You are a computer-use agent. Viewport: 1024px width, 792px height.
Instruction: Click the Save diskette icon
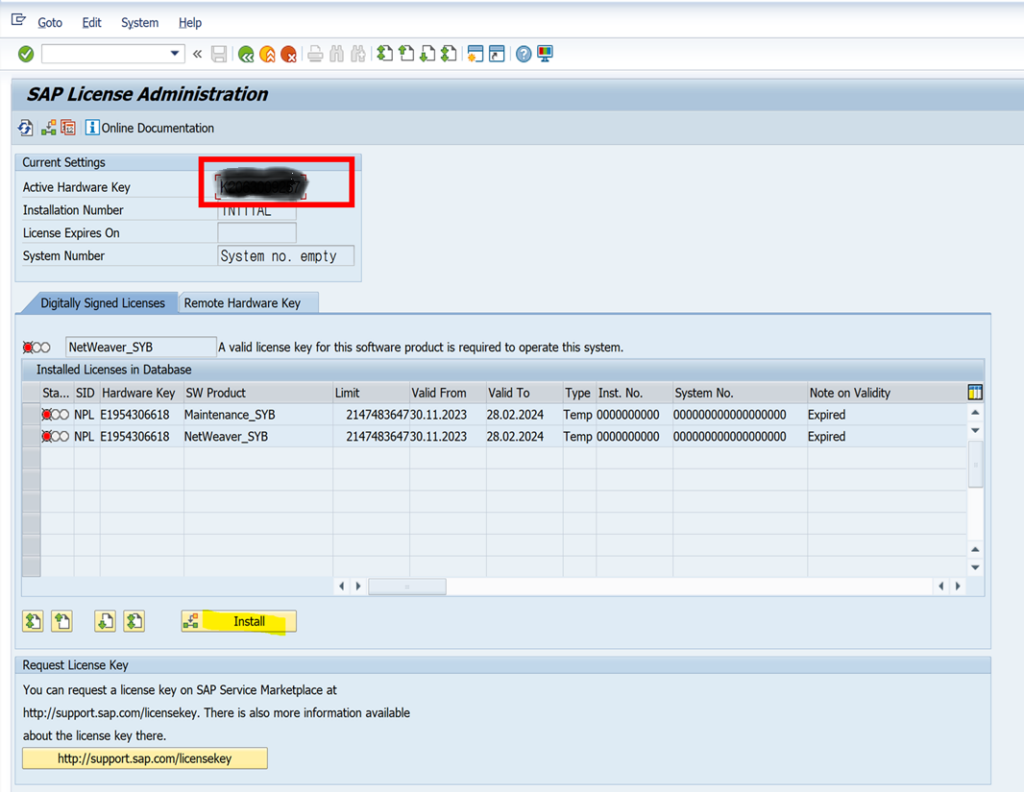(x=219, y=54)
